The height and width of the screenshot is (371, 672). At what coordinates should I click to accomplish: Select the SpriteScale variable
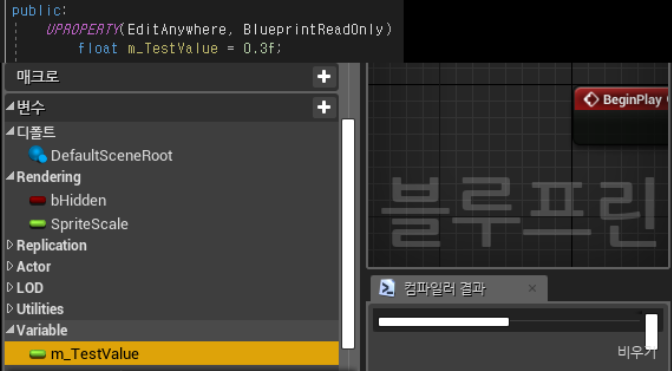click(89, 224)
